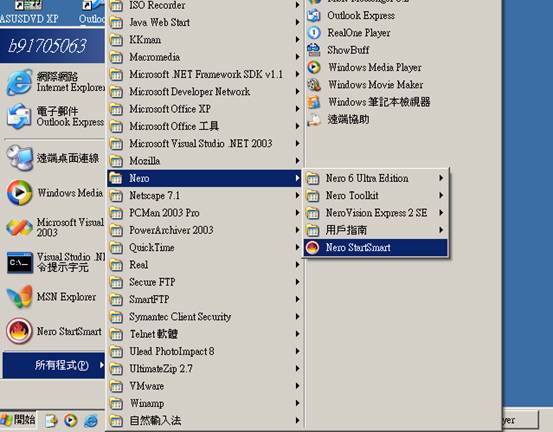The height and width of the screenshot is (432, 553).
Task: Click the arrow next to NeroVision Express 2 SE
Action: 441,213
